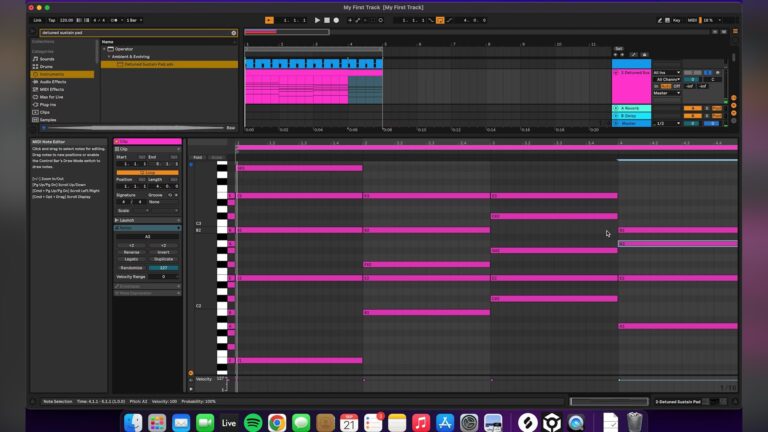Toggle the Fold button in note editor

coord(198,157)
